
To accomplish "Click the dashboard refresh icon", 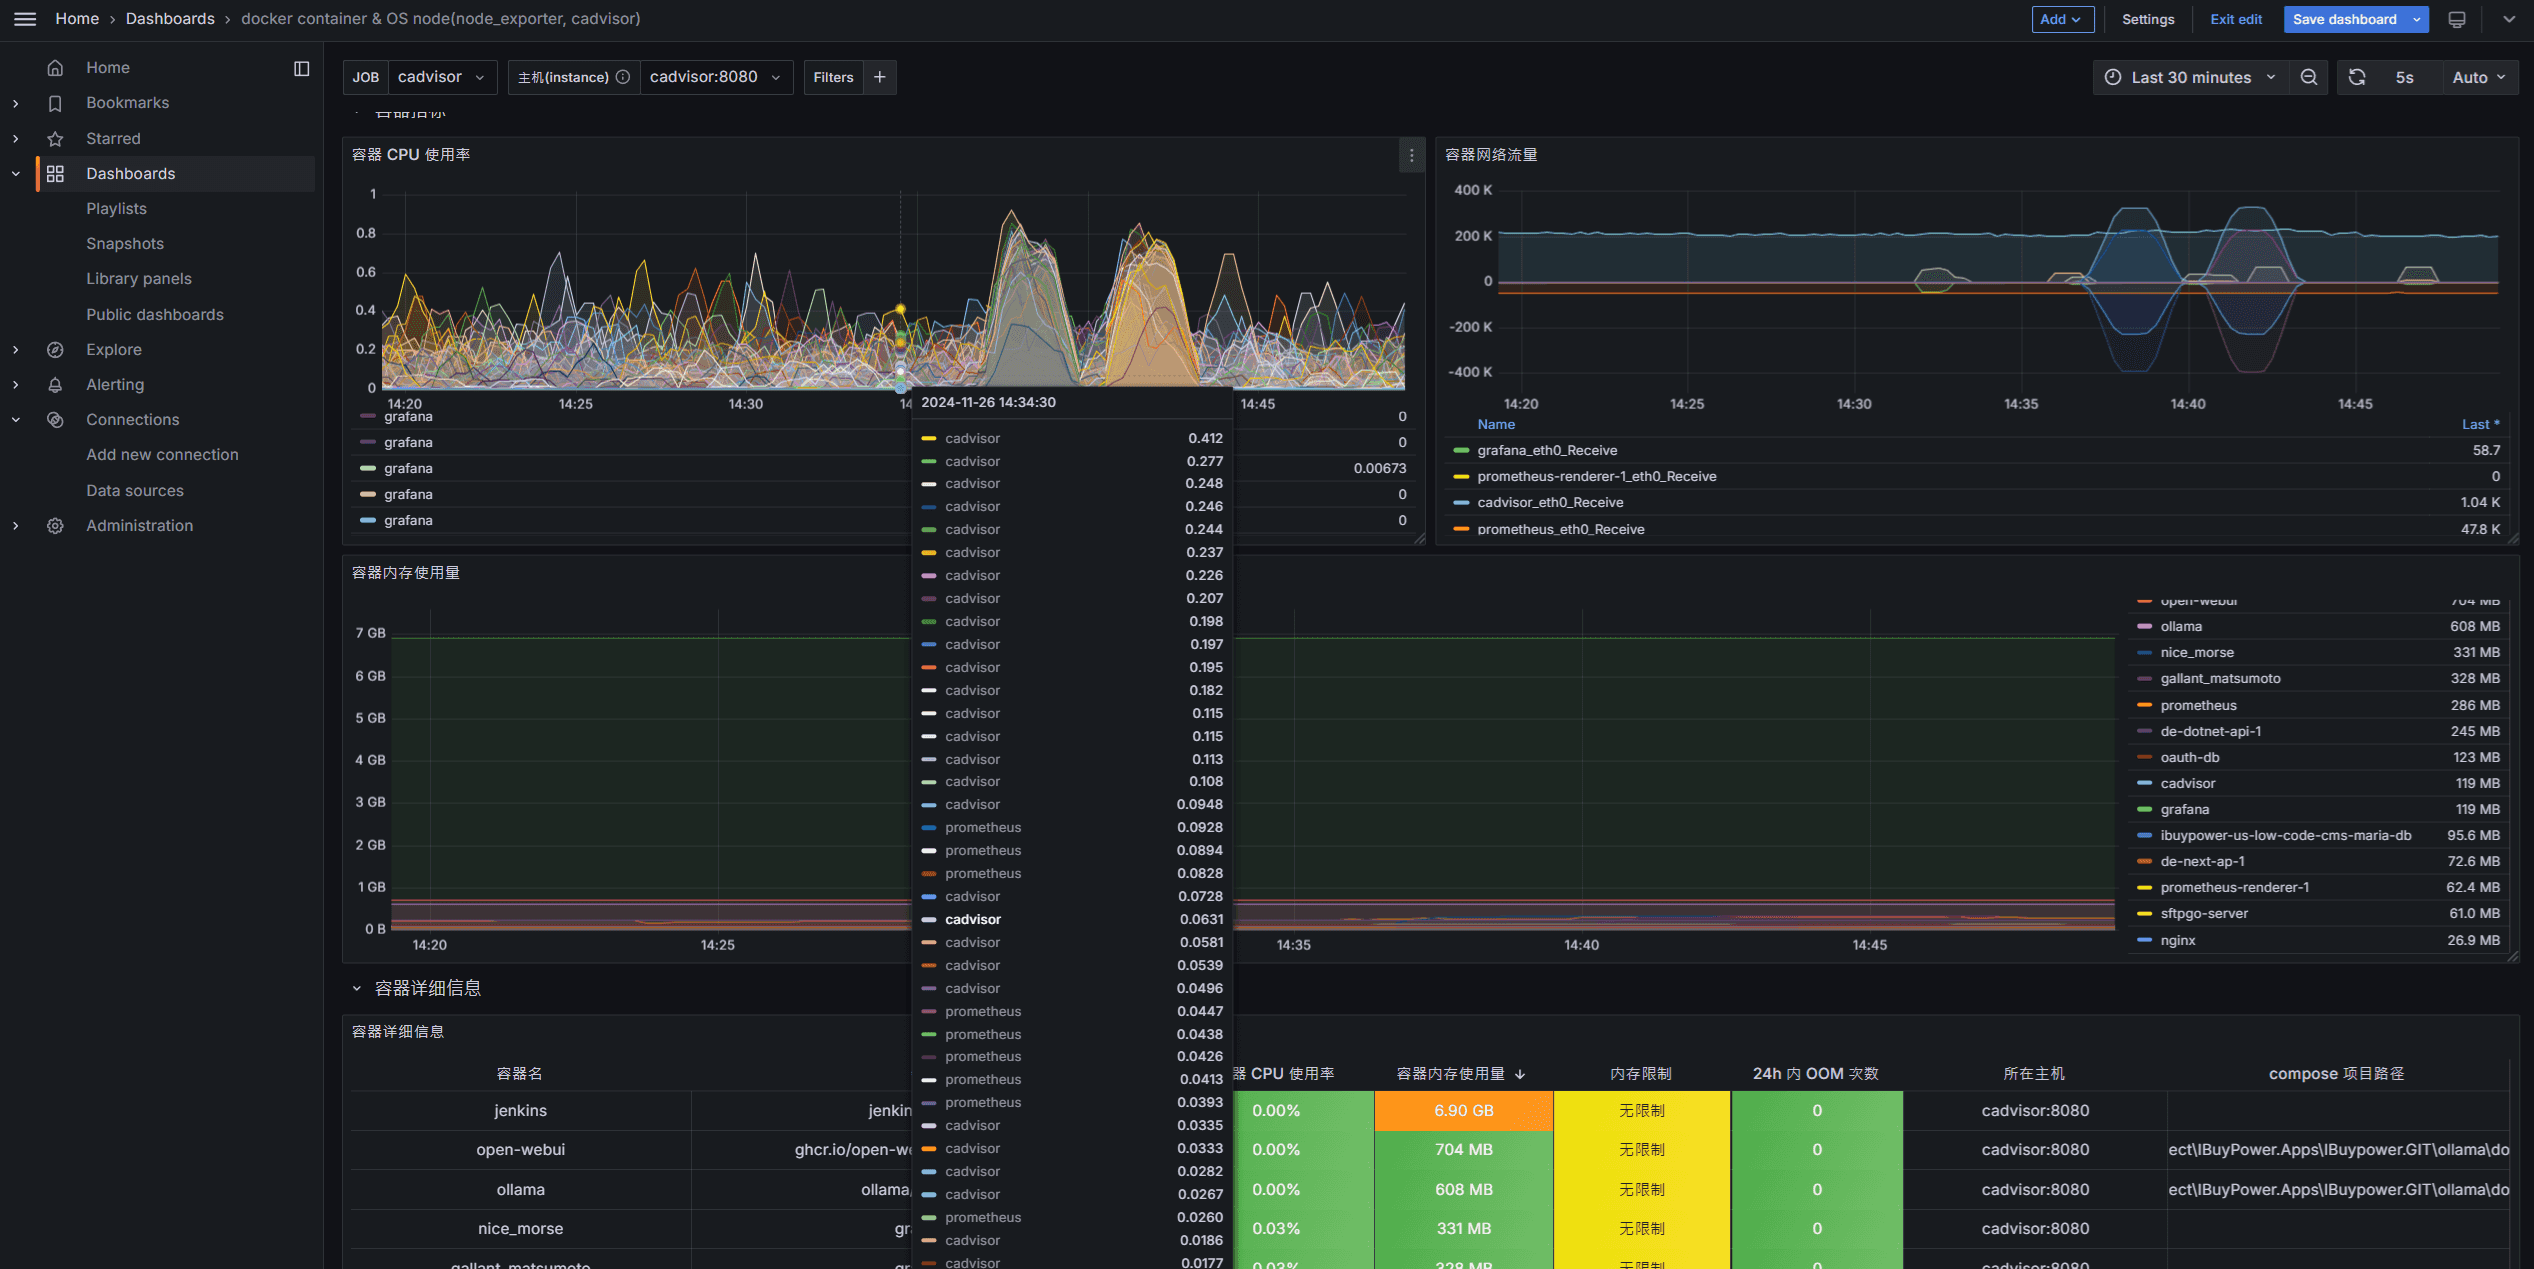I will [x=2357, y=77].
